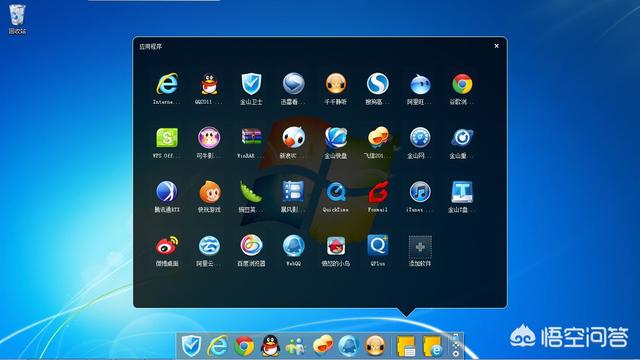Launch Fetion from the dock

pyautogui.click(x=322, y=346)
